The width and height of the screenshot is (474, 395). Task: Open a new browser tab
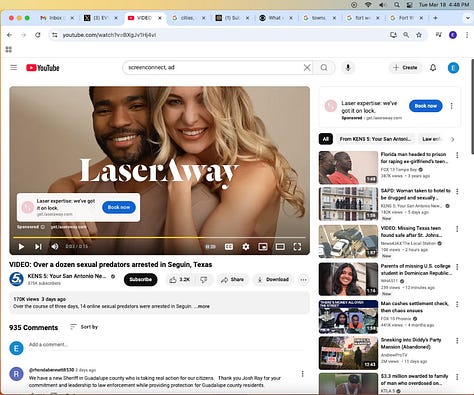click(435, 18)
